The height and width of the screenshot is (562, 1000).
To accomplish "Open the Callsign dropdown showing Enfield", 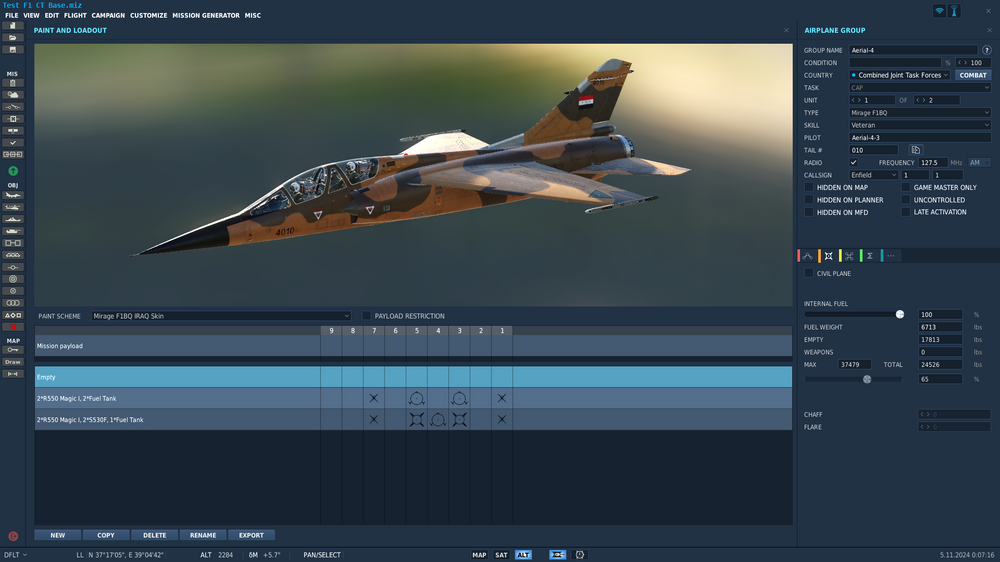I will pos(873,175).
